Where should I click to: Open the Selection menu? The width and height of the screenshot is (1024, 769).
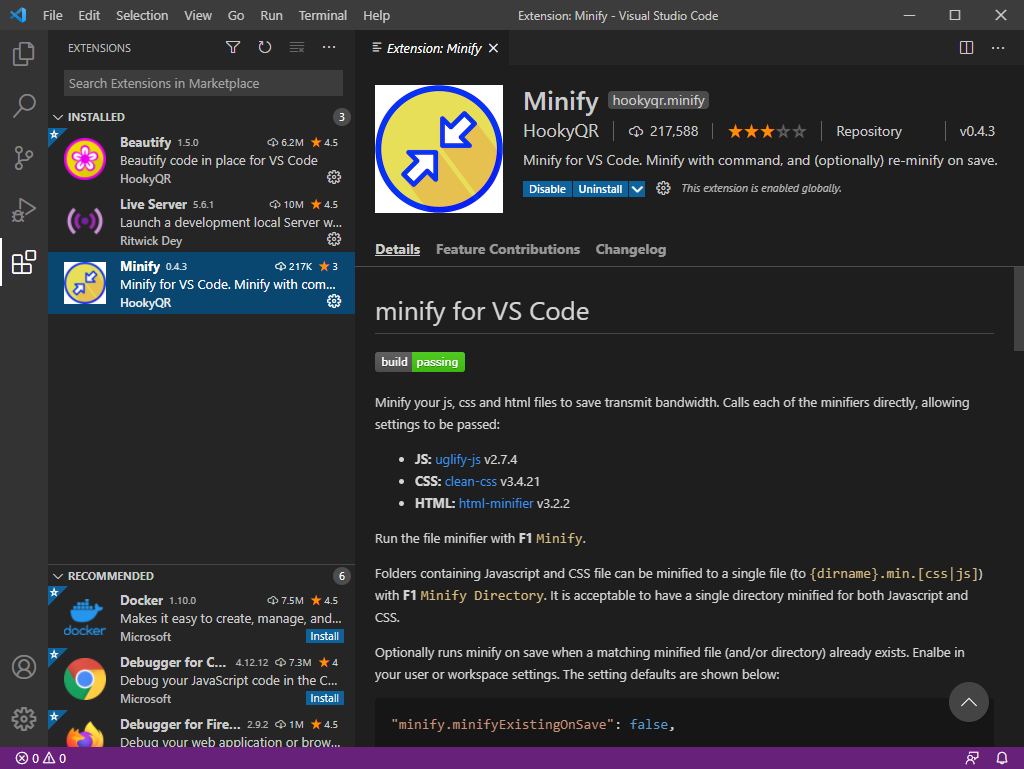tap(142, 15)
